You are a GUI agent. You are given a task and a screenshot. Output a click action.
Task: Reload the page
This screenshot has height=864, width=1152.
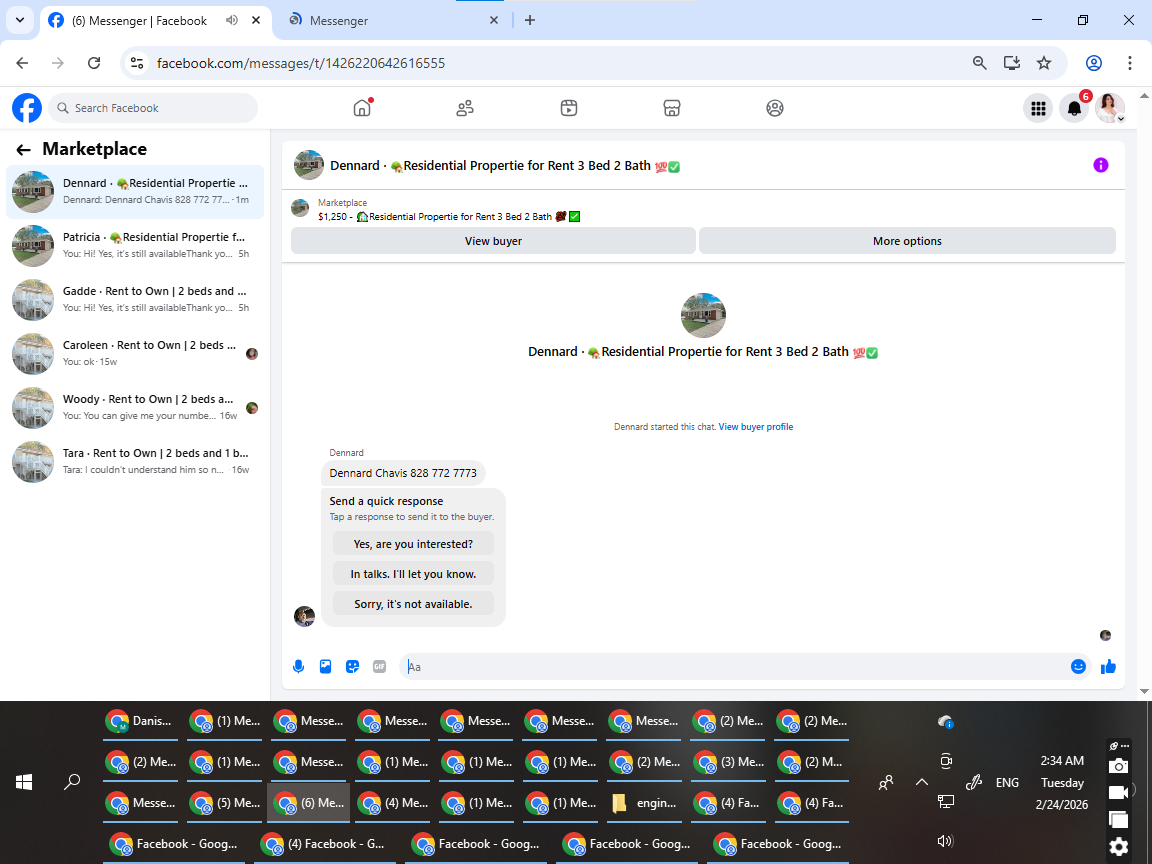[94, 63]
